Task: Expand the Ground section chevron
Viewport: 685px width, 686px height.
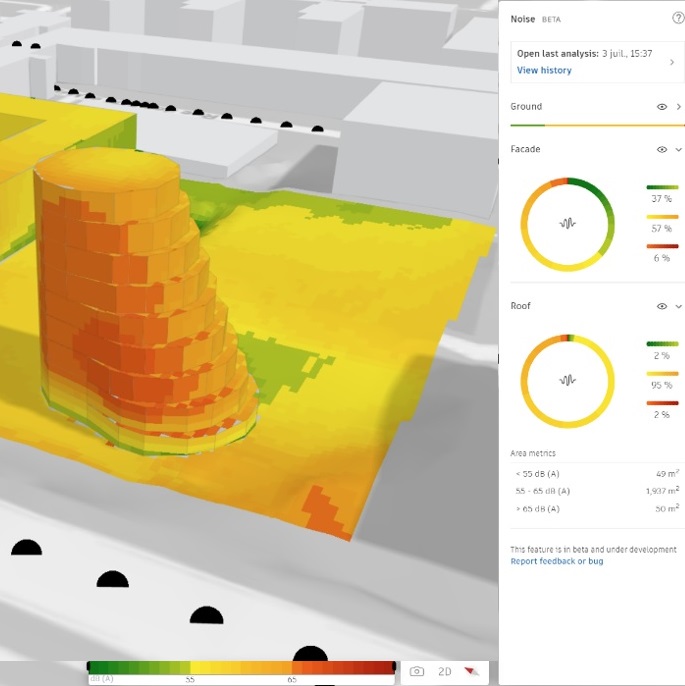Action: 679,106
